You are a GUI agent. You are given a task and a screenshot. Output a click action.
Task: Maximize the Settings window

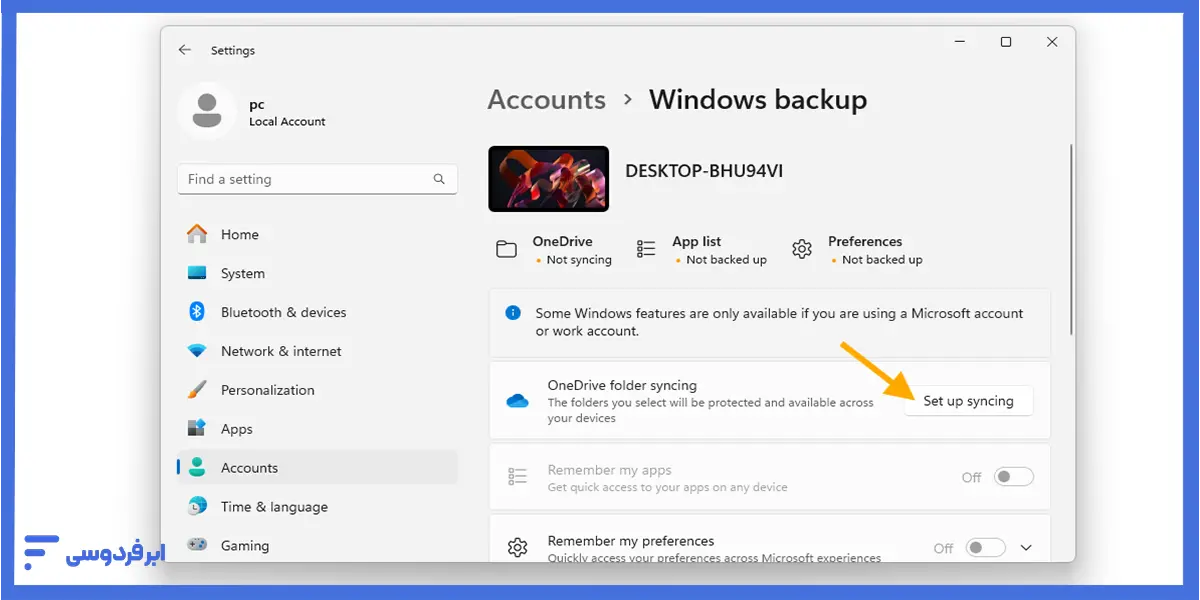point(1006,42)
